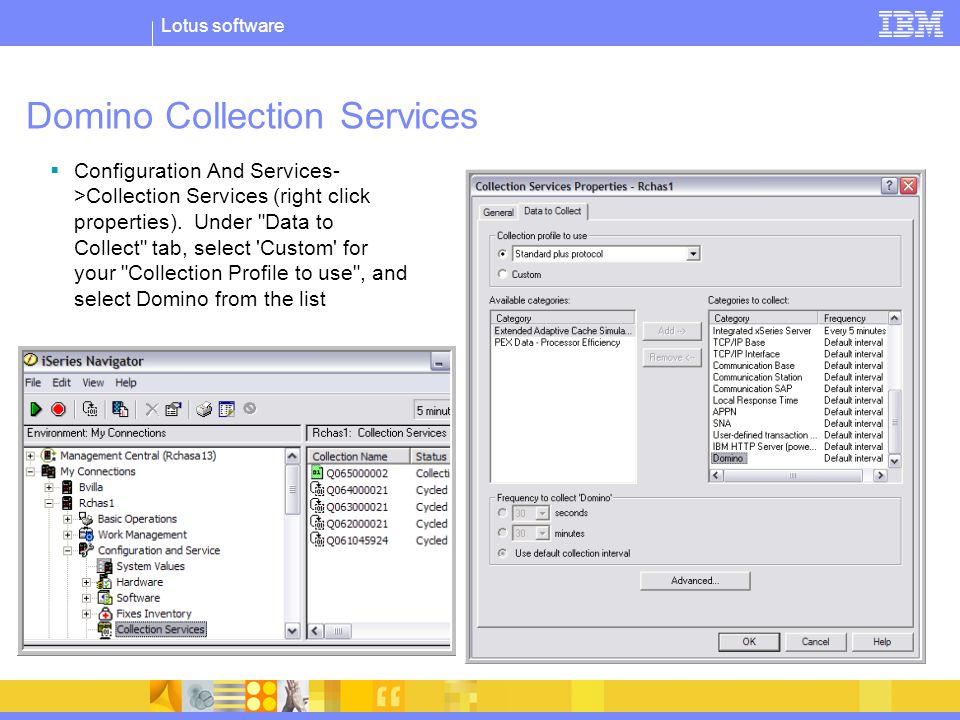Screen dimensions: 960x720
Task: Collapse the Rchas1 node
Action: click(49, 503)
